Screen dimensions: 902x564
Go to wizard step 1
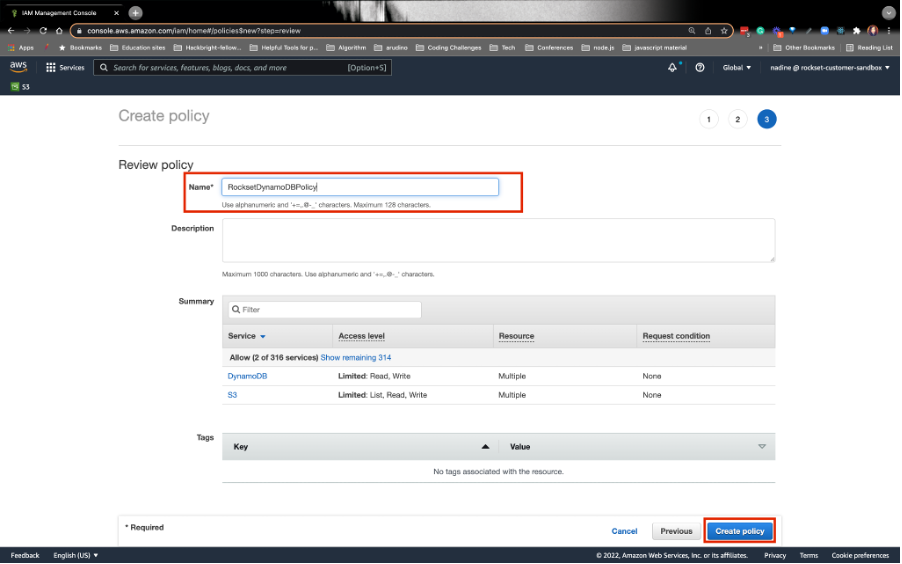point(709,119)
